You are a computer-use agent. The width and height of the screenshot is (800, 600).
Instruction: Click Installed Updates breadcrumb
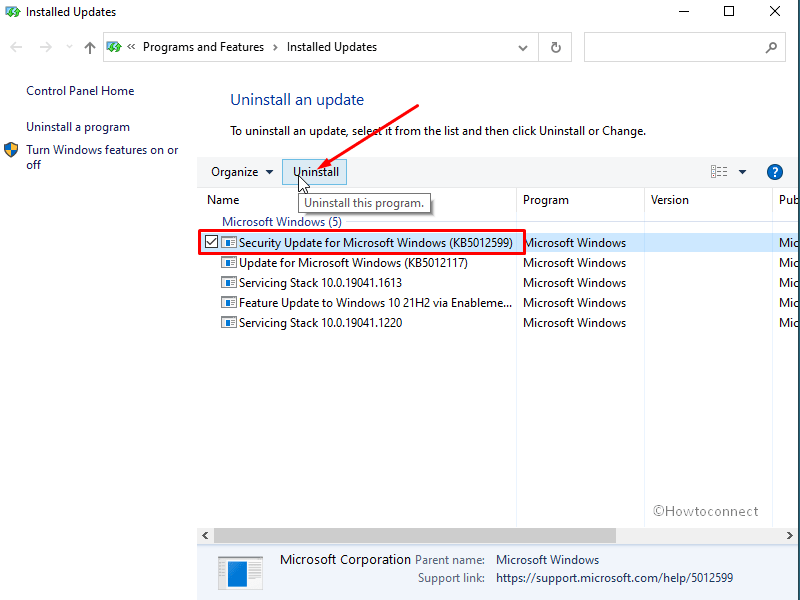332,47
